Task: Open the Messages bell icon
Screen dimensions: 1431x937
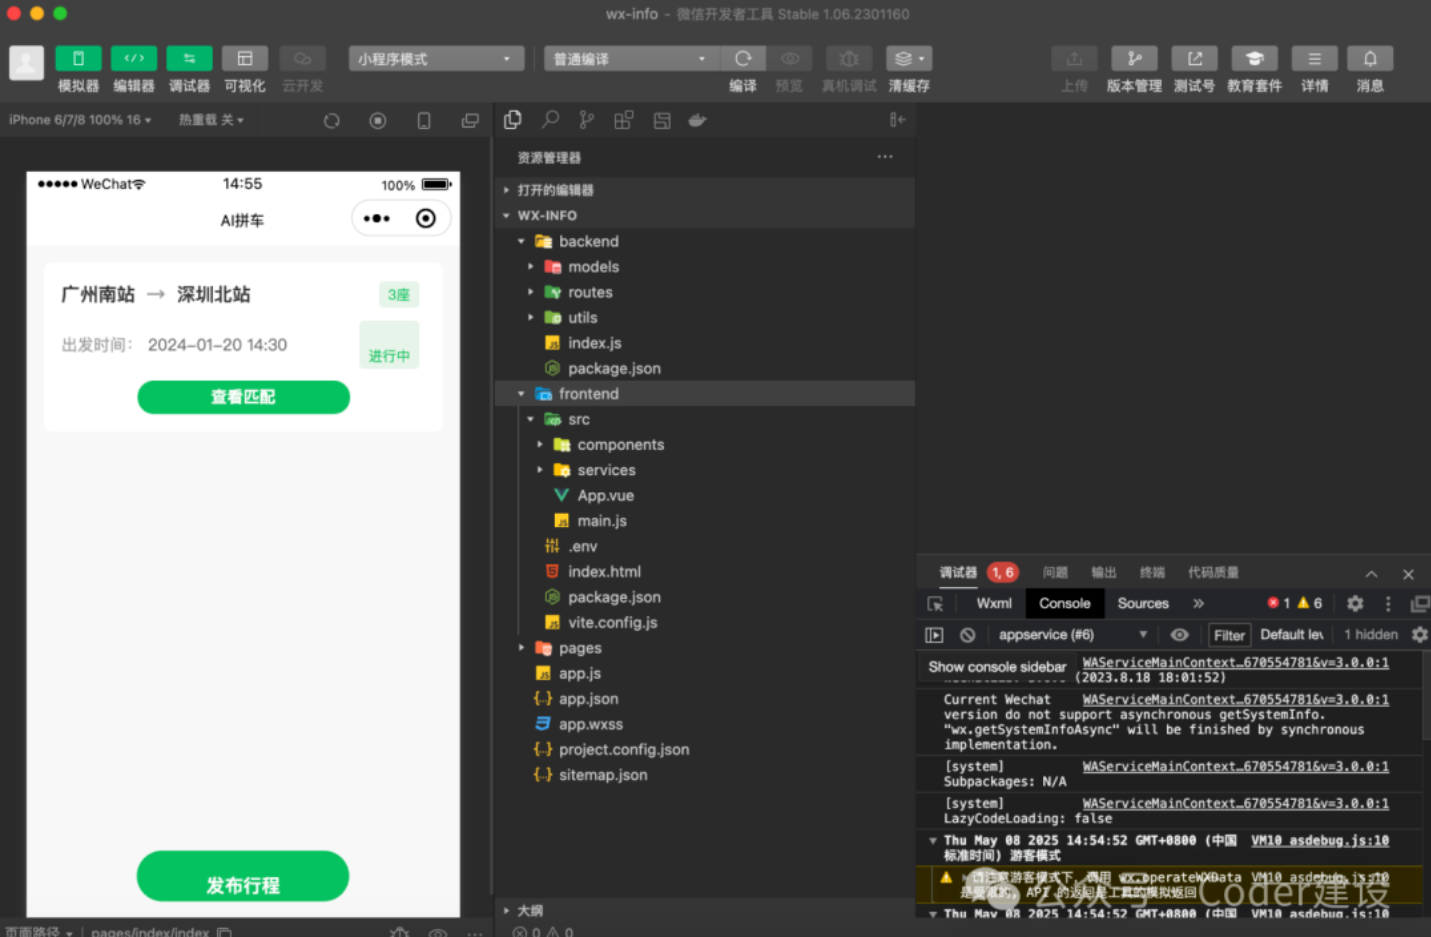Action: [1370, 58]
